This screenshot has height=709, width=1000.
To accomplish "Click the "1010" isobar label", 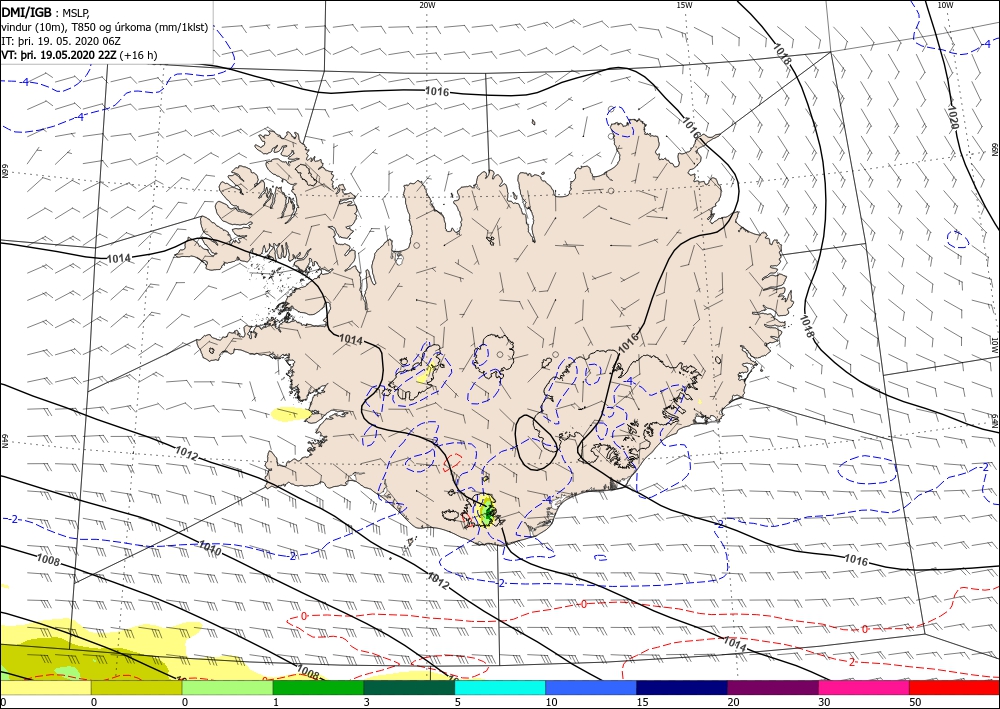I will pyautogui.click(x=210, y=548).
